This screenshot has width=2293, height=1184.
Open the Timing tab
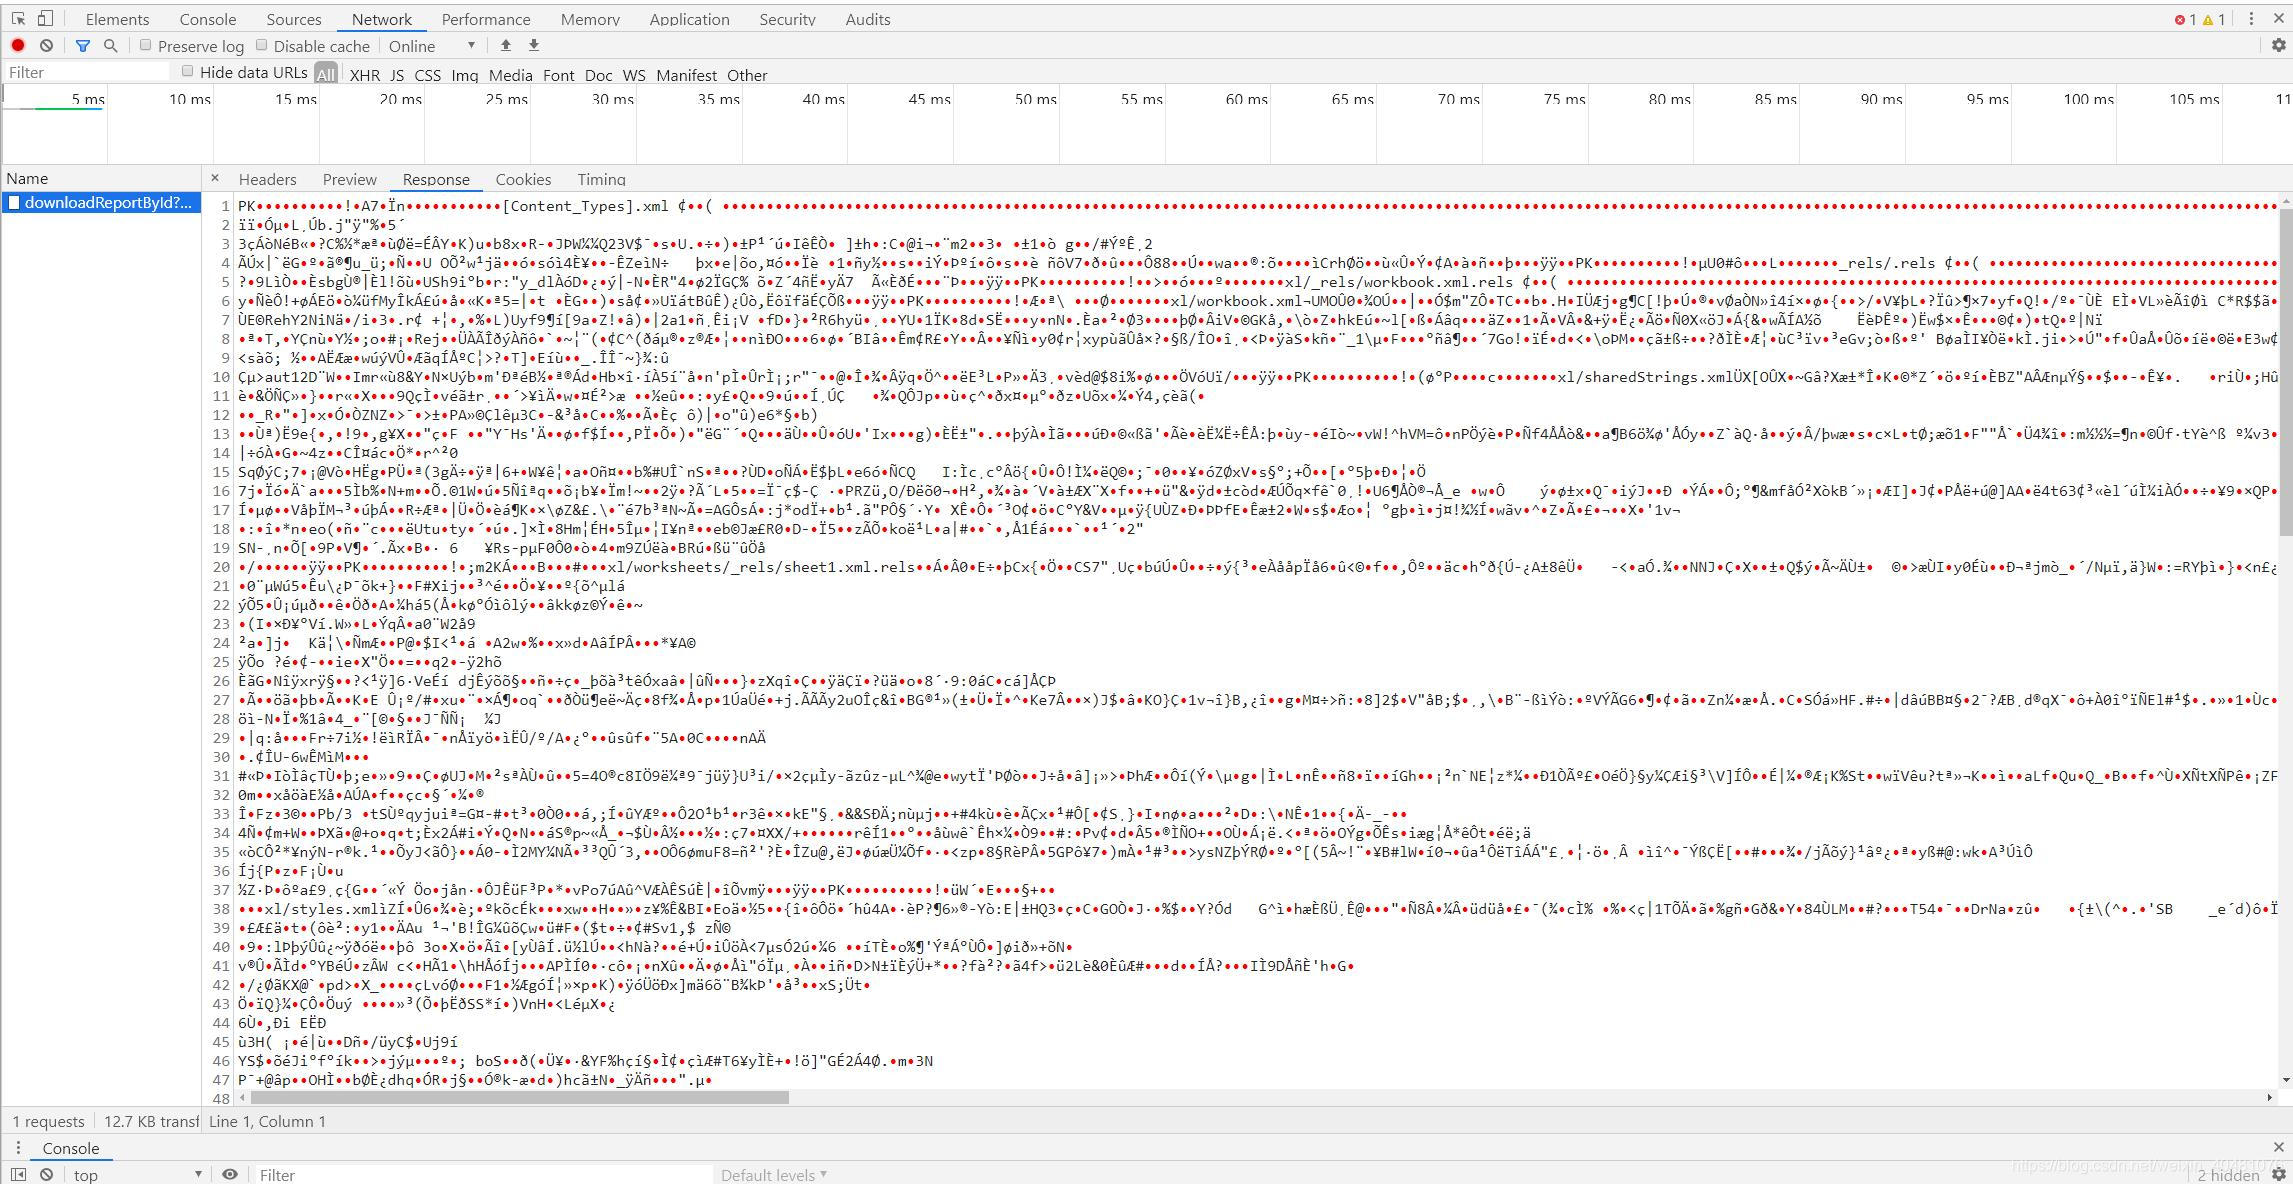click(601, 179)
